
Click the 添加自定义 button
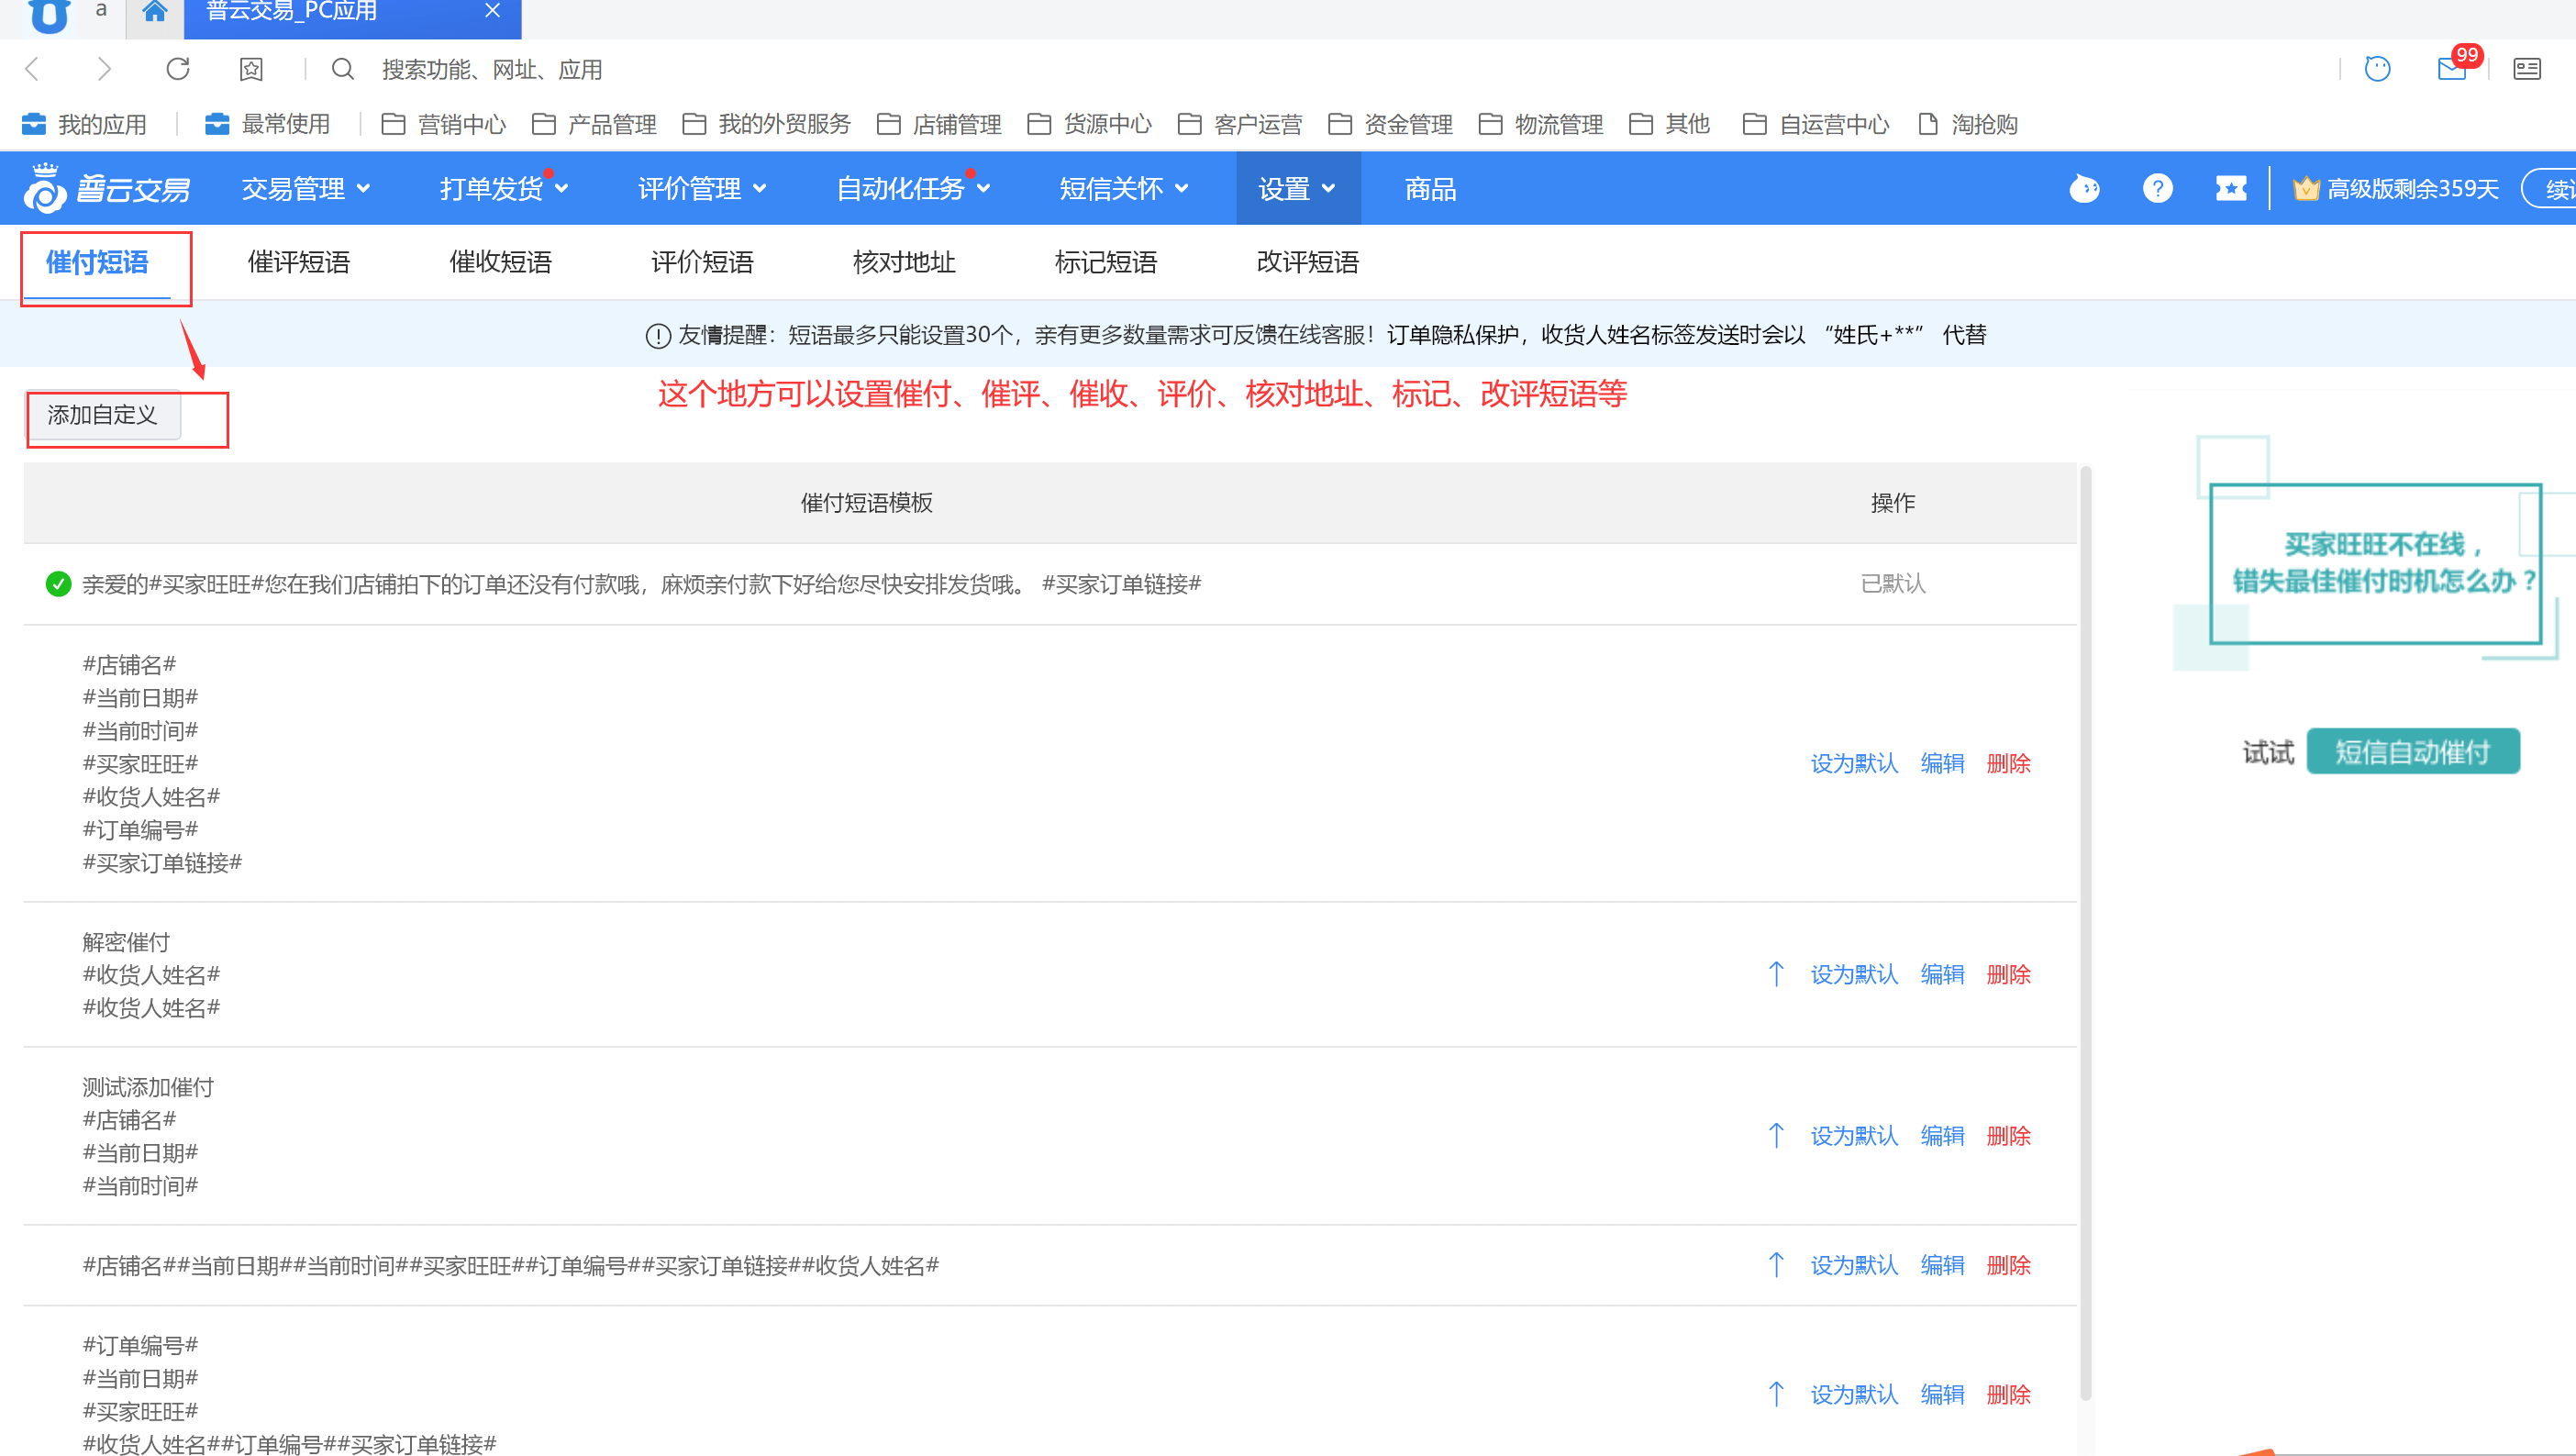(102, 415)
